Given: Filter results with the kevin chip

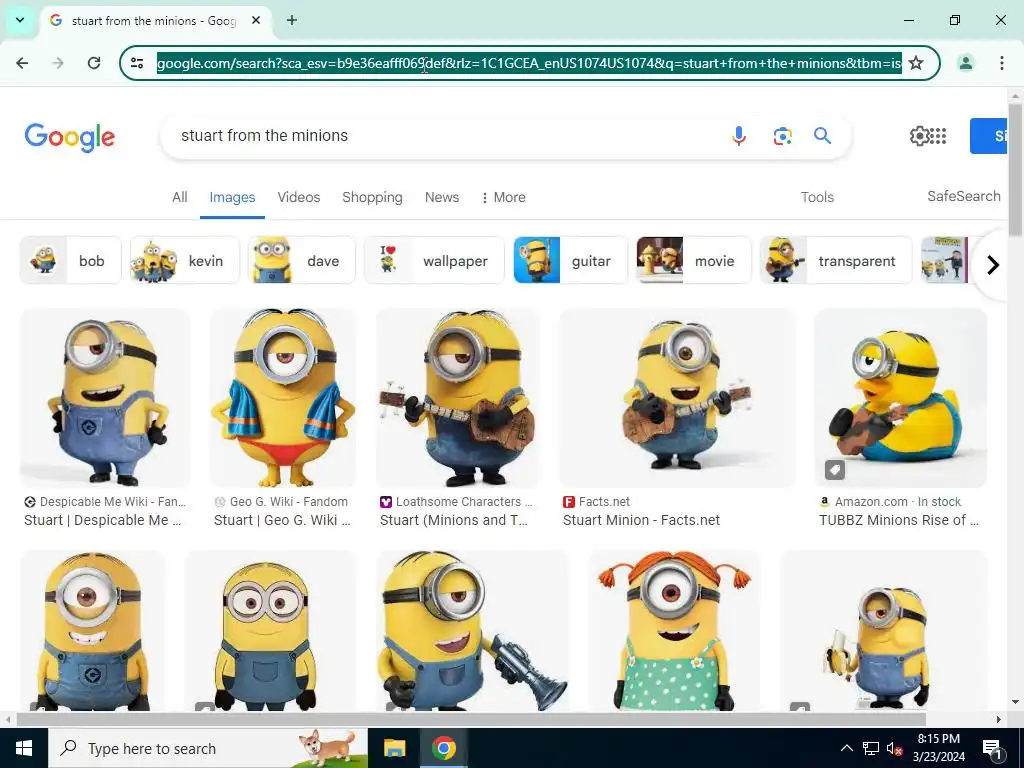Looking at the screenshot, I should (x=185, y=260).
